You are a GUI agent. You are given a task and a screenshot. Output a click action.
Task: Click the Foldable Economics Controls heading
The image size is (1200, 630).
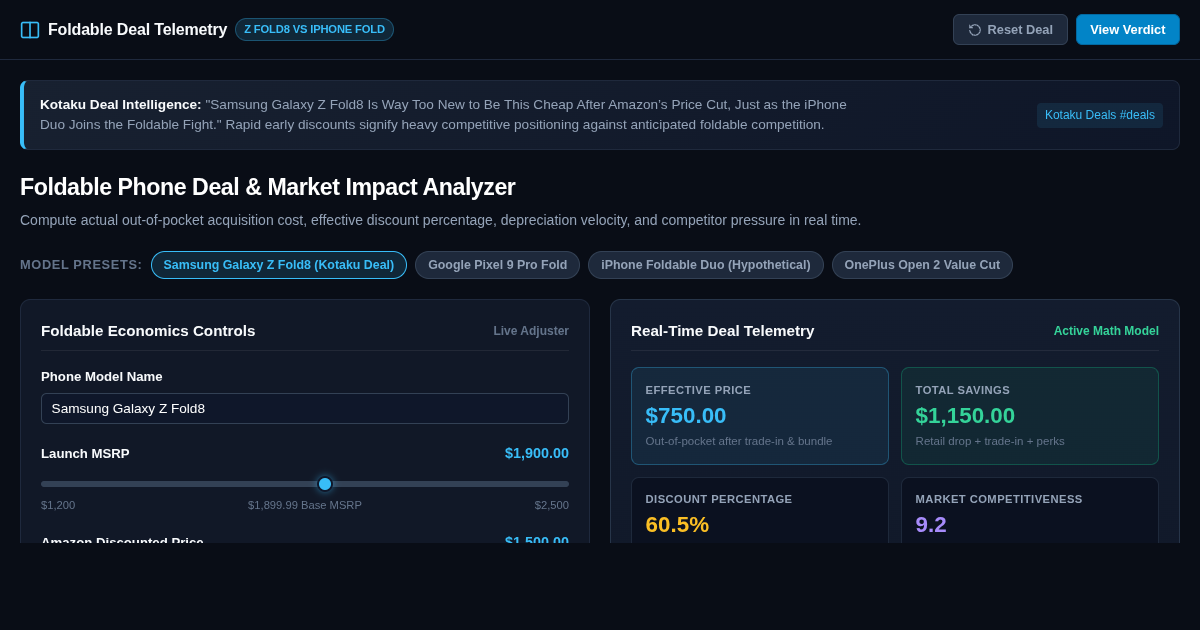[x=148, y=331]
